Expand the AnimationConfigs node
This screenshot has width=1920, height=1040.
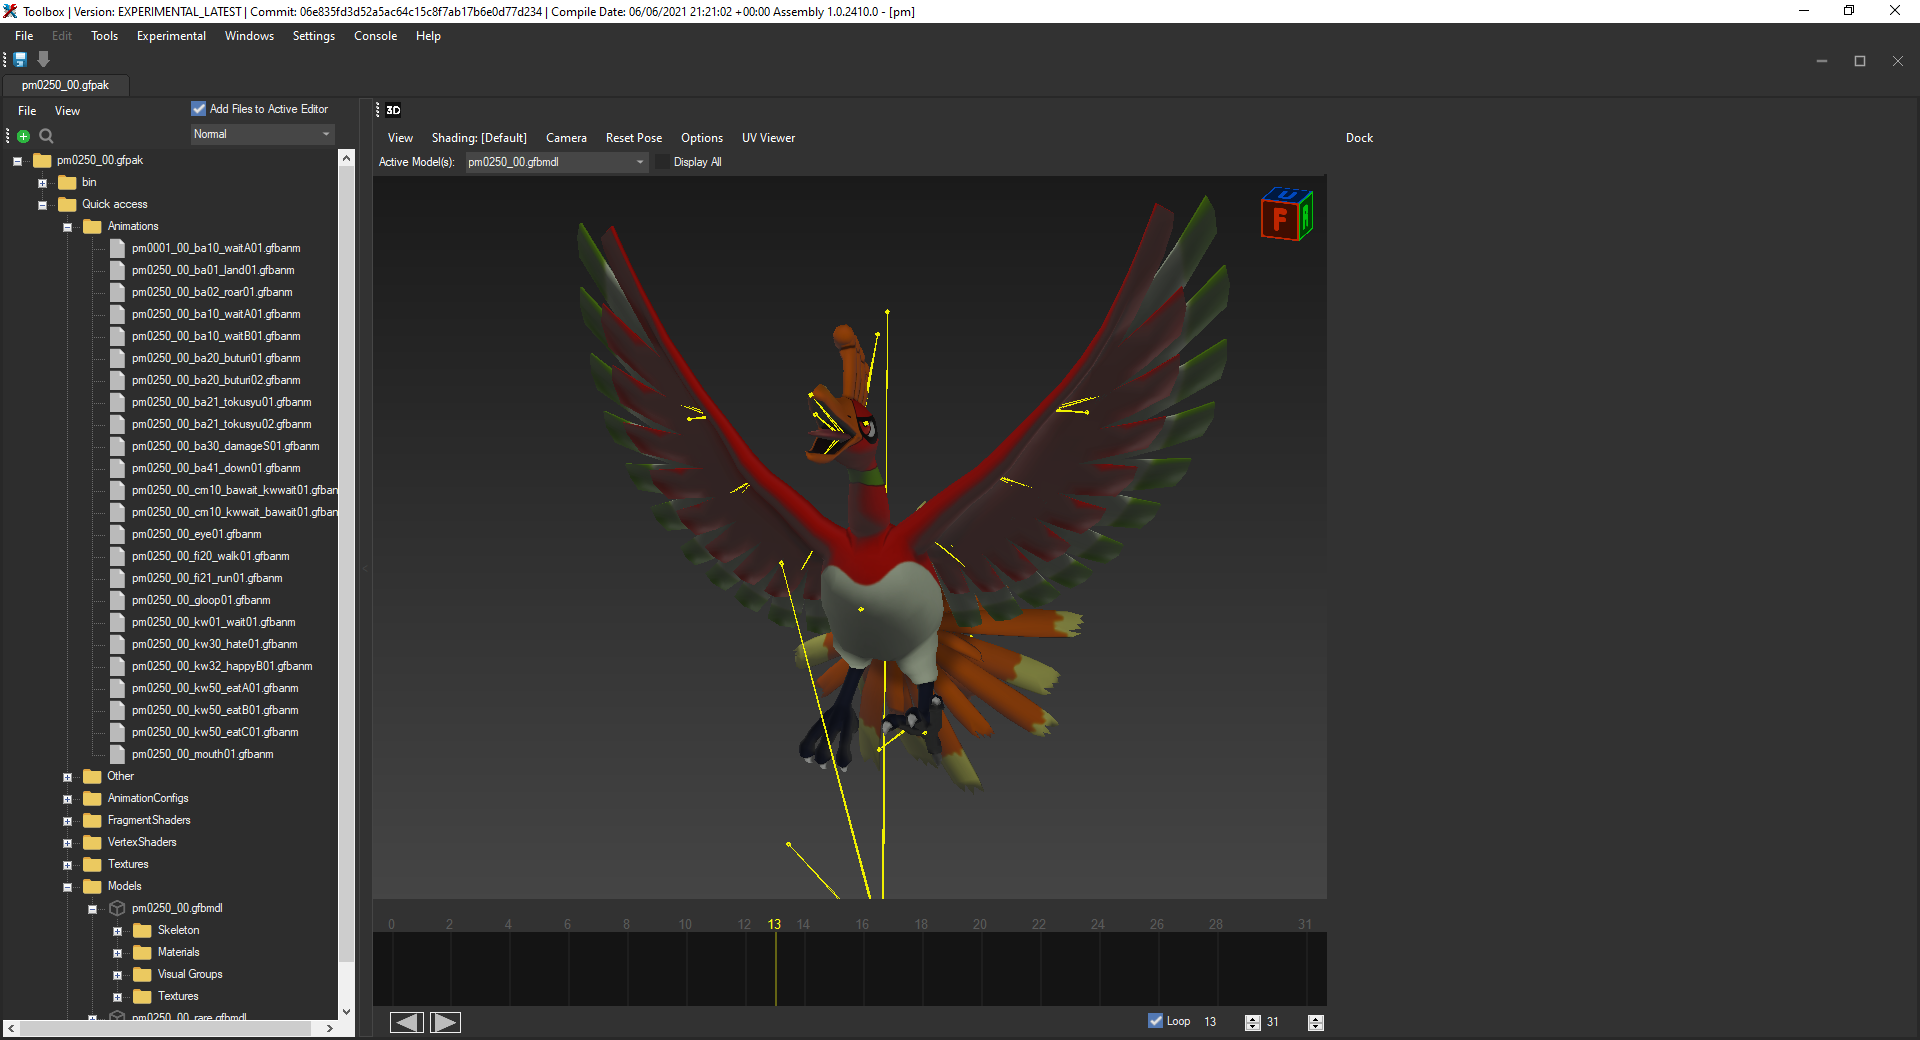[x=67, y=799]
